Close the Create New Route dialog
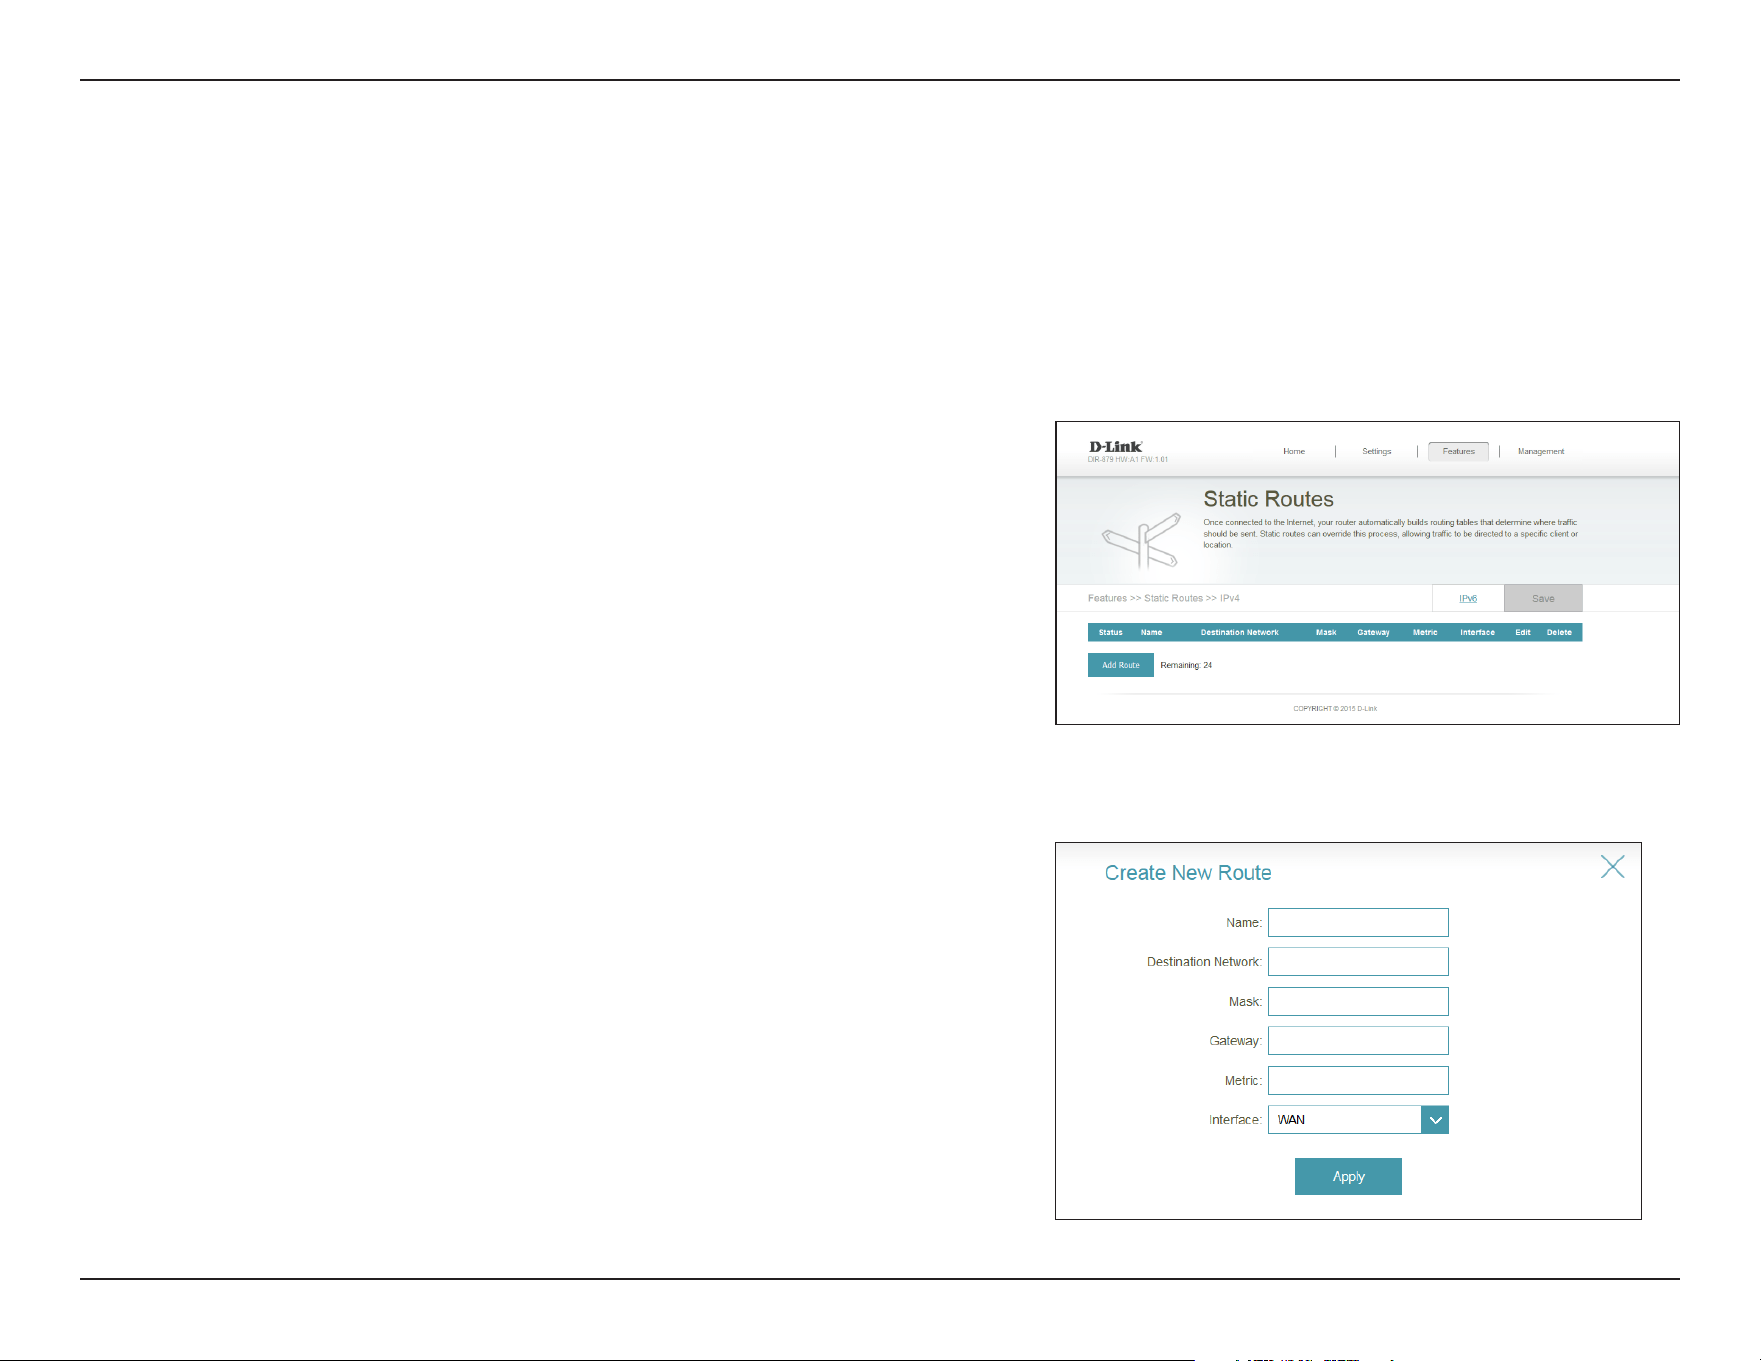 [1612, 867]
